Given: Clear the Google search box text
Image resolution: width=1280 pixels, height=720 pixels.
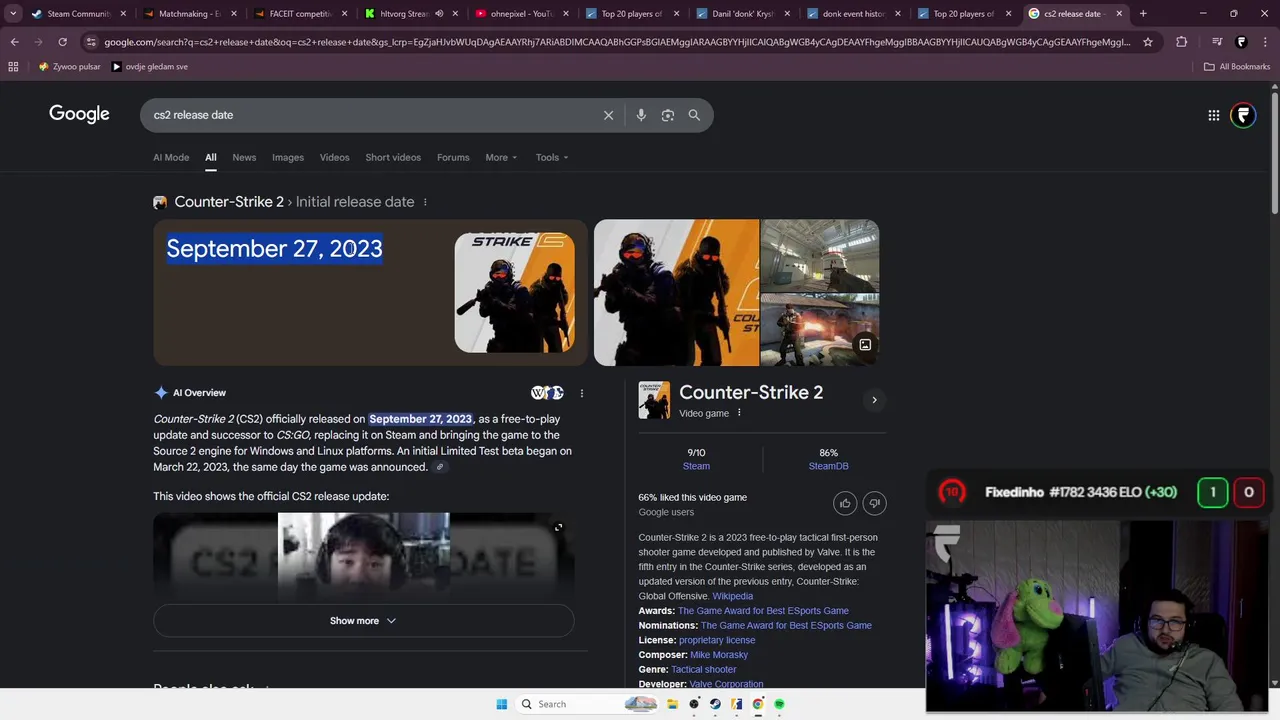Looking at the screenshot, I should tap(608, 115).
